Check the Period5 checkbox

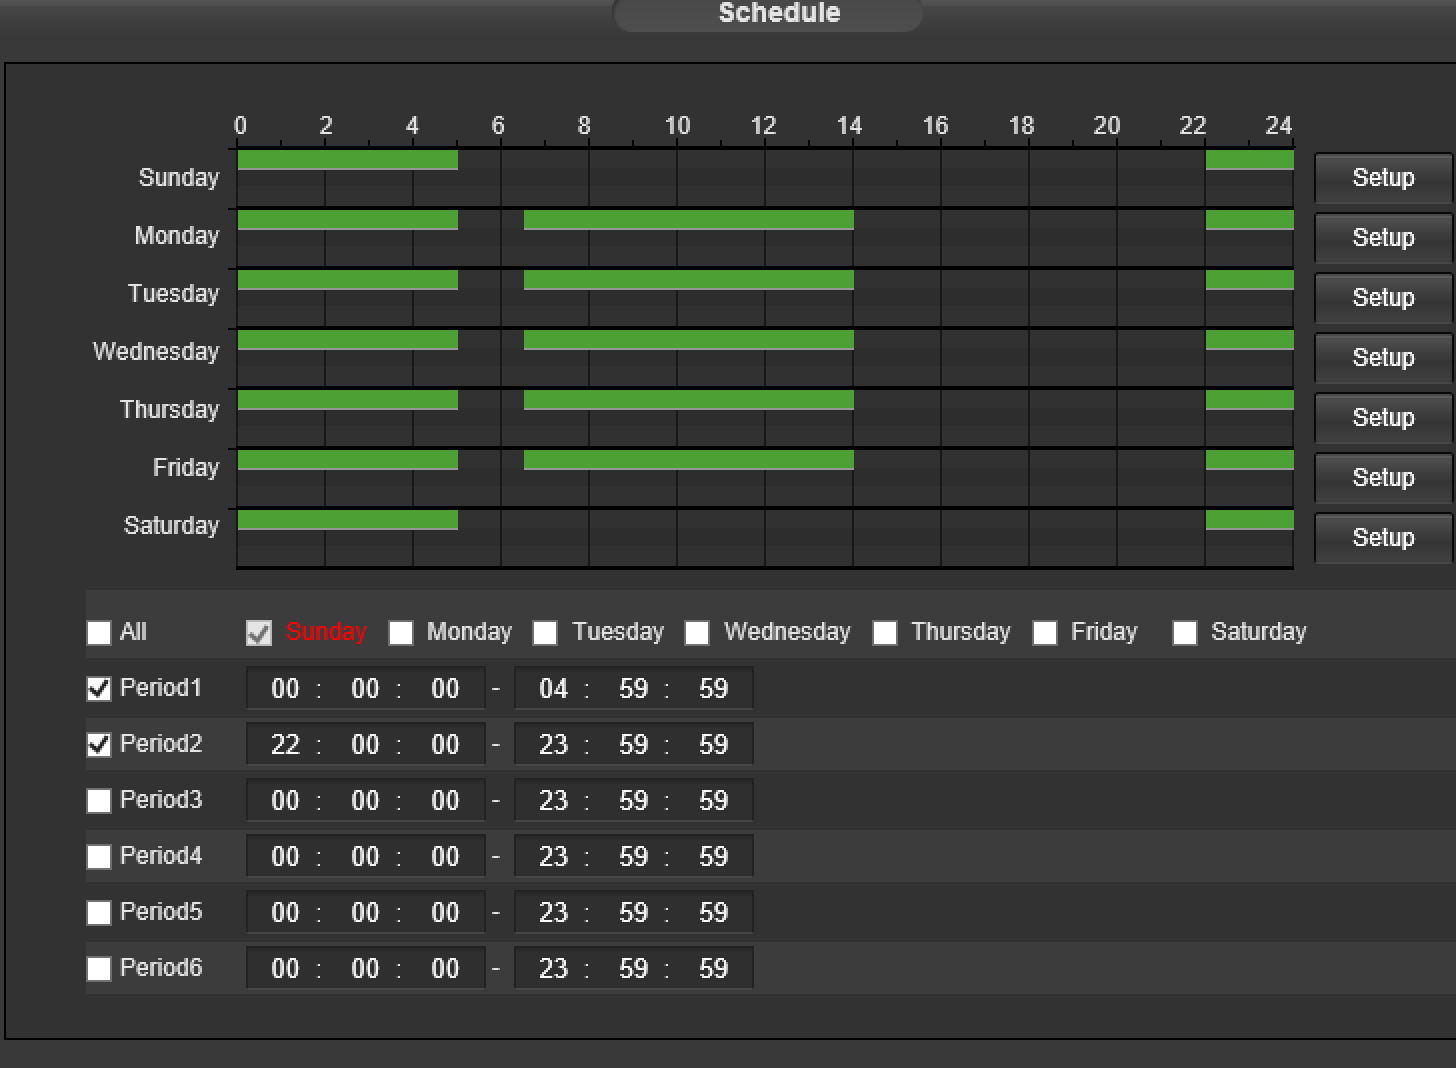pyautogui.click(x=99, y=913)
